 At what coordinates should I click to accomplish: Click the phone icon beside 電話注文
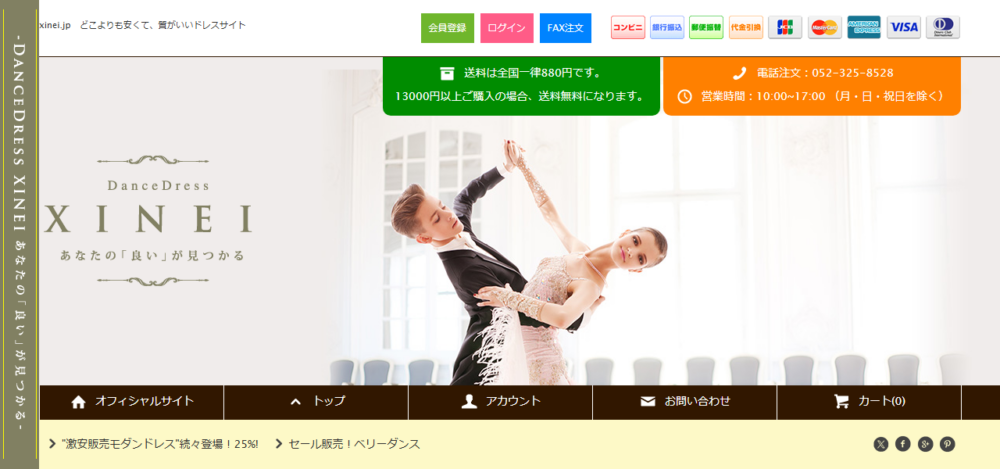739,73
